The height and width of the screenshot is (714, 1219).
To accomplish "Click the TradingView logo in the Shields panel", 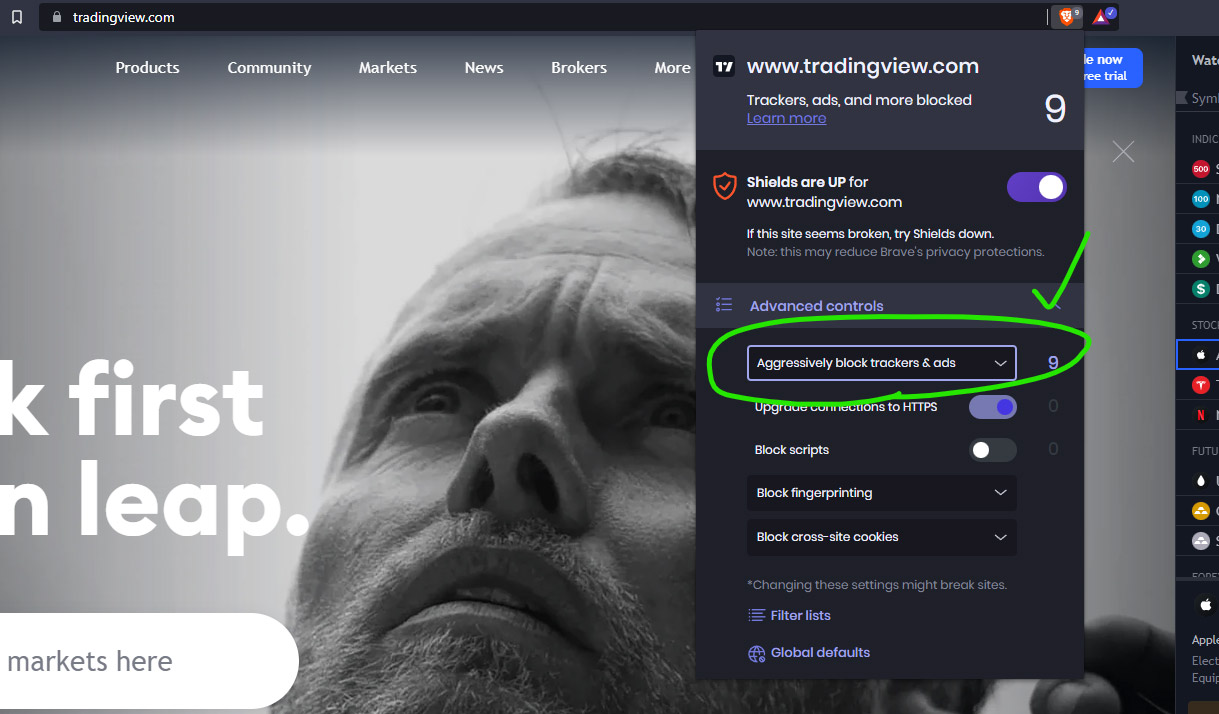I will [724, 67].
